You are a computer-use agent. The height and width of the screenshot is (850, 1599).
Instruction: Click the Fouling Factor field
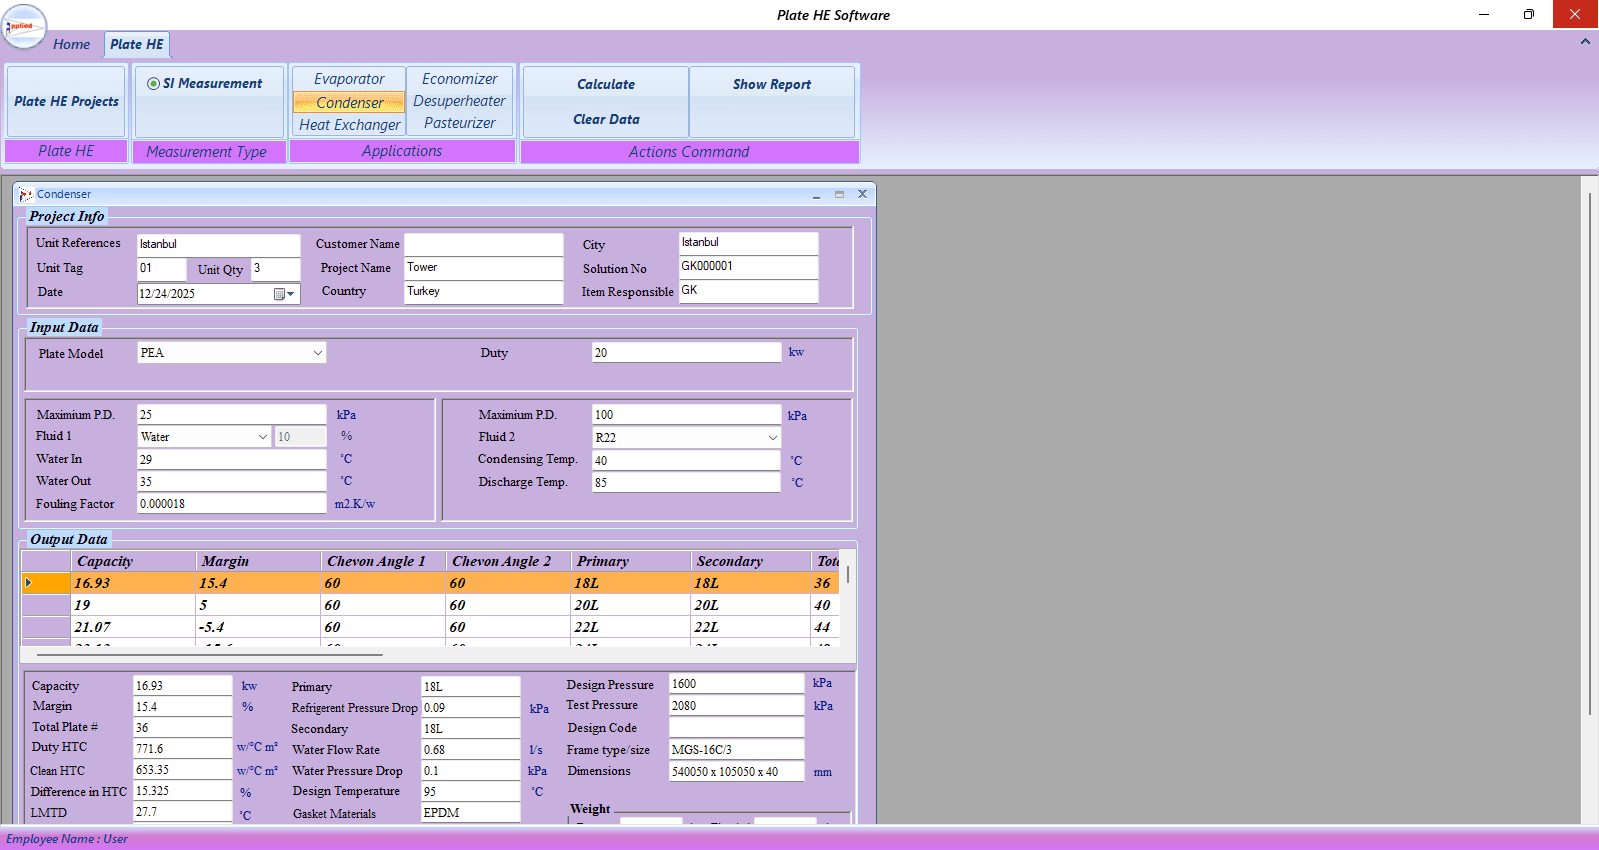tap(231, 504)
